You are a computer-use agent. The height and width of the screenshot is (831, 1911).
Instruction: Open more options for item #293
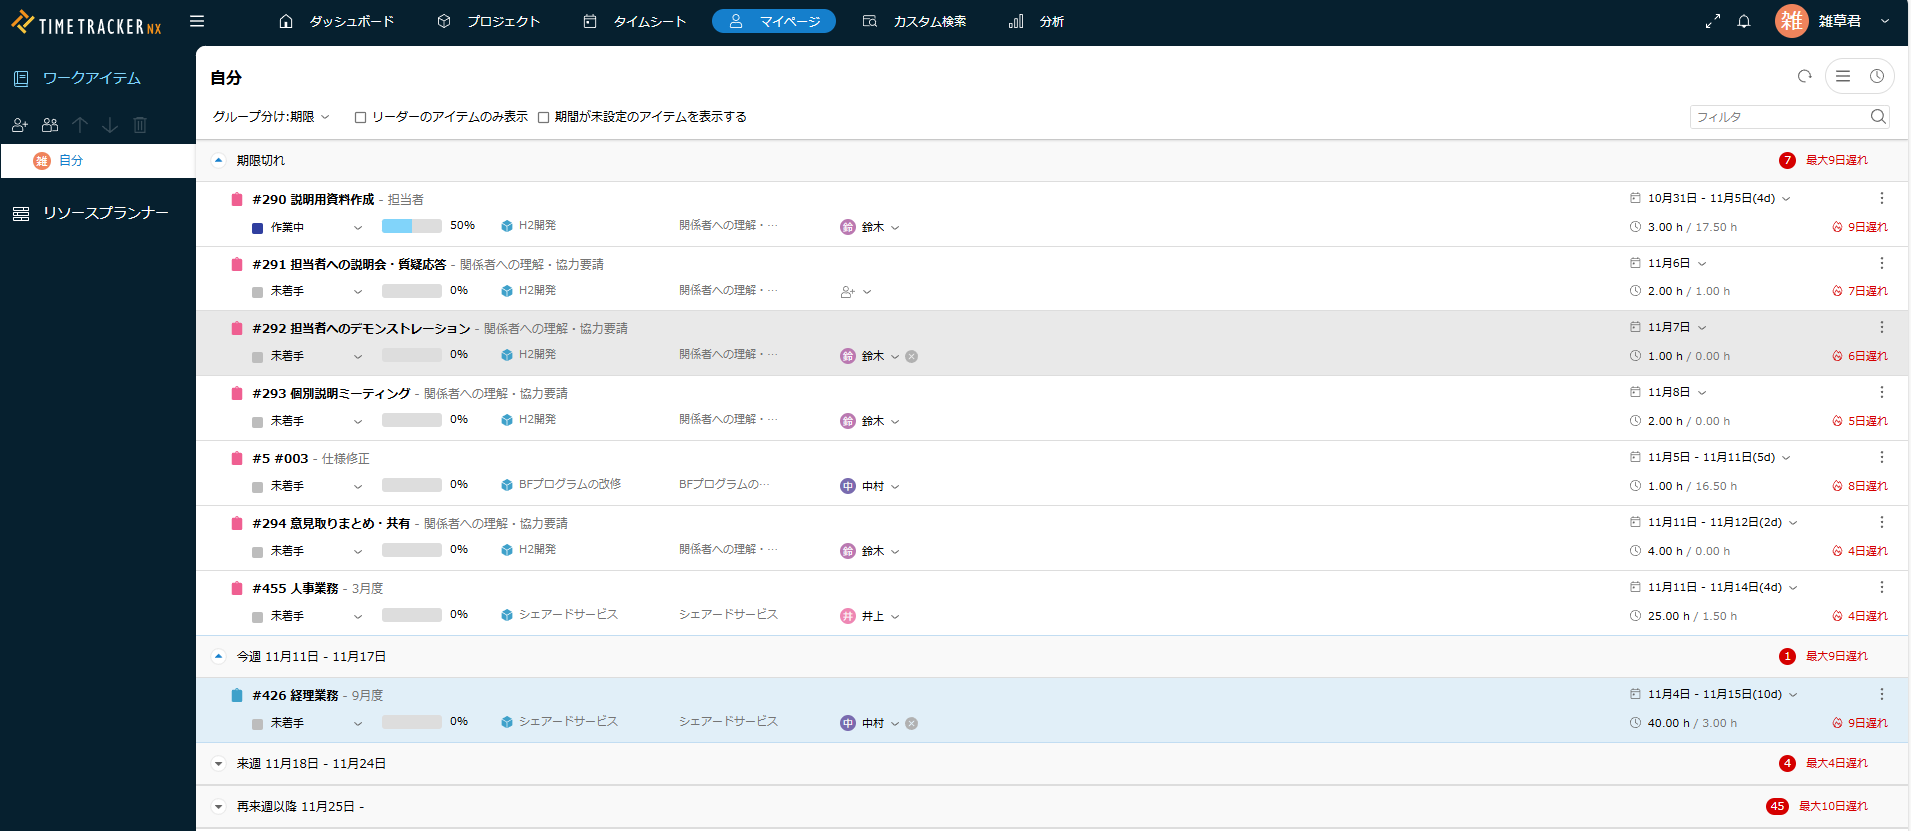click(1881, 392)
